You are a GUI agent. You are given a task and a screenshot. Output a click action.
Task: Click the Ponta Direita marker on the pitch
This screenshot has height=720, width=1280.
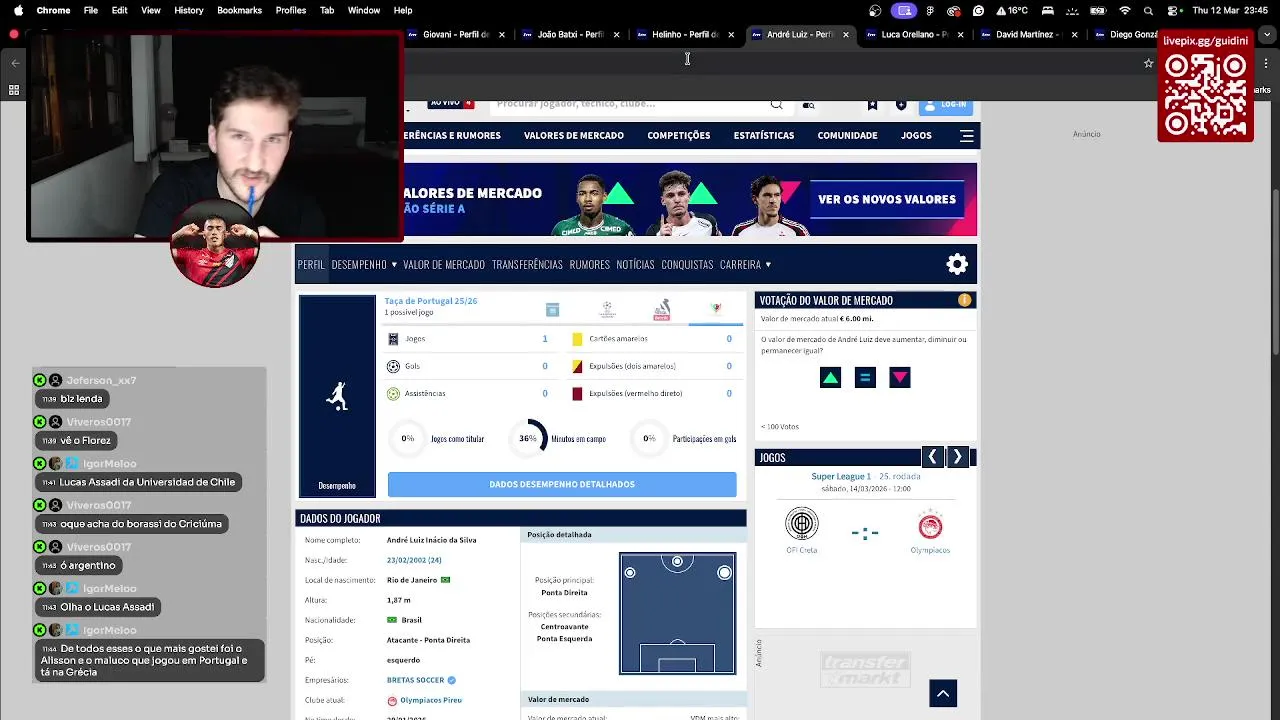click(x=724, y=573)
